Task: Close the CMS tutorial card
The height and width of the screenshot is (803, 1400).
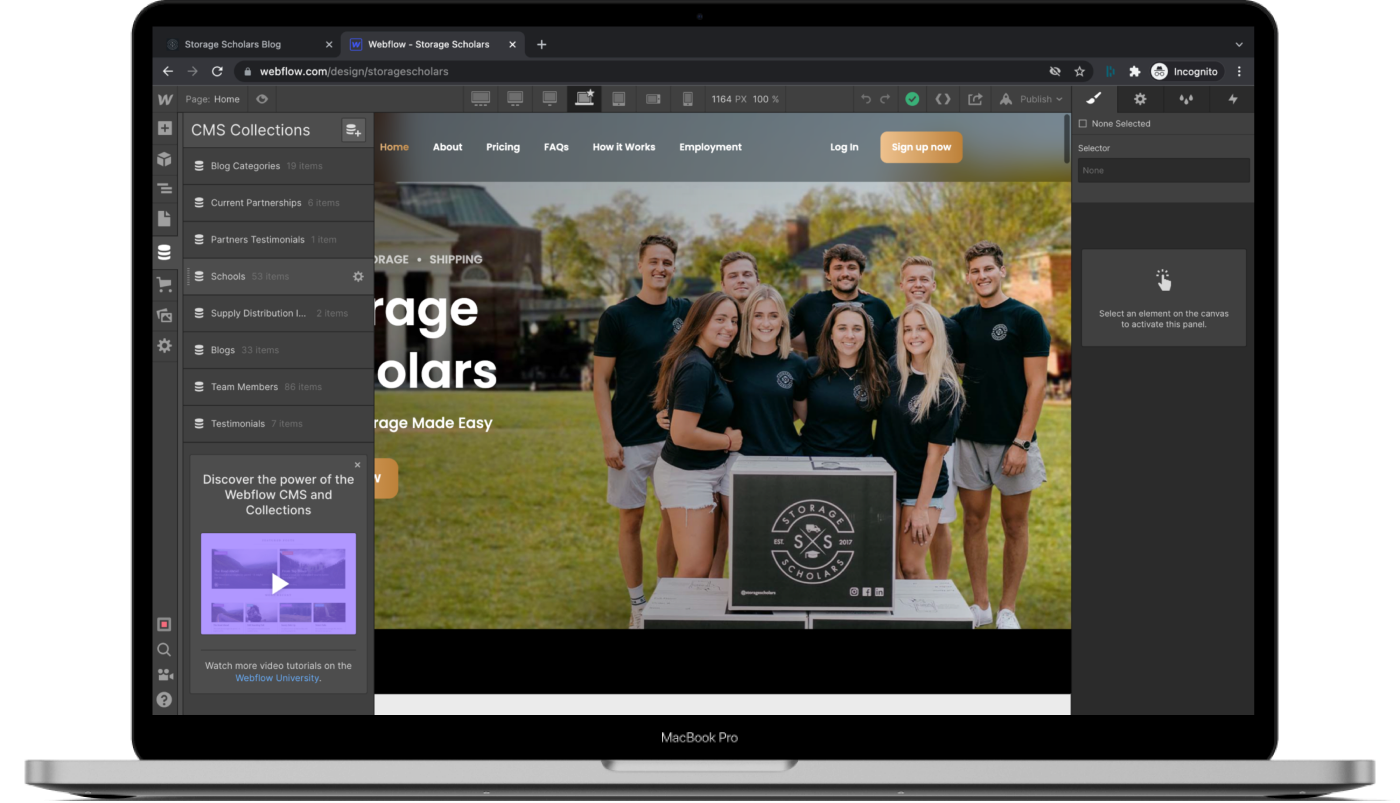Action: point(358,465)
